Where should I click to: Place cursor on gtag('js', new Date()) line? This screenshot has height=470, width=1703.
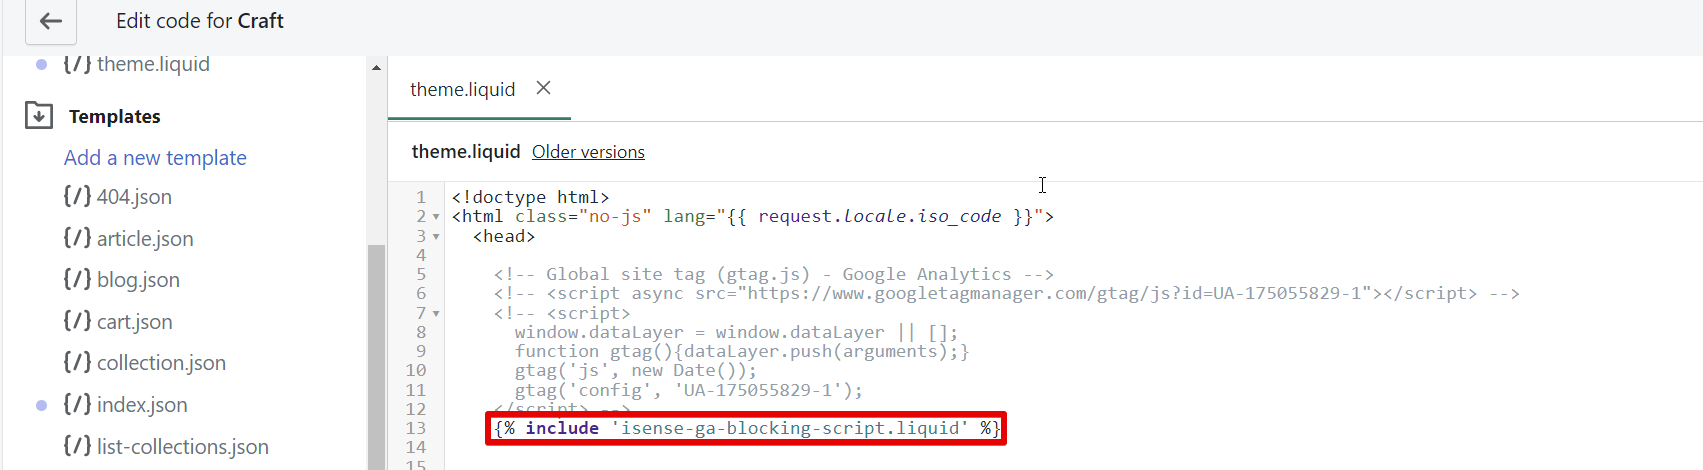pyautogui.click(x=636, y=370)
